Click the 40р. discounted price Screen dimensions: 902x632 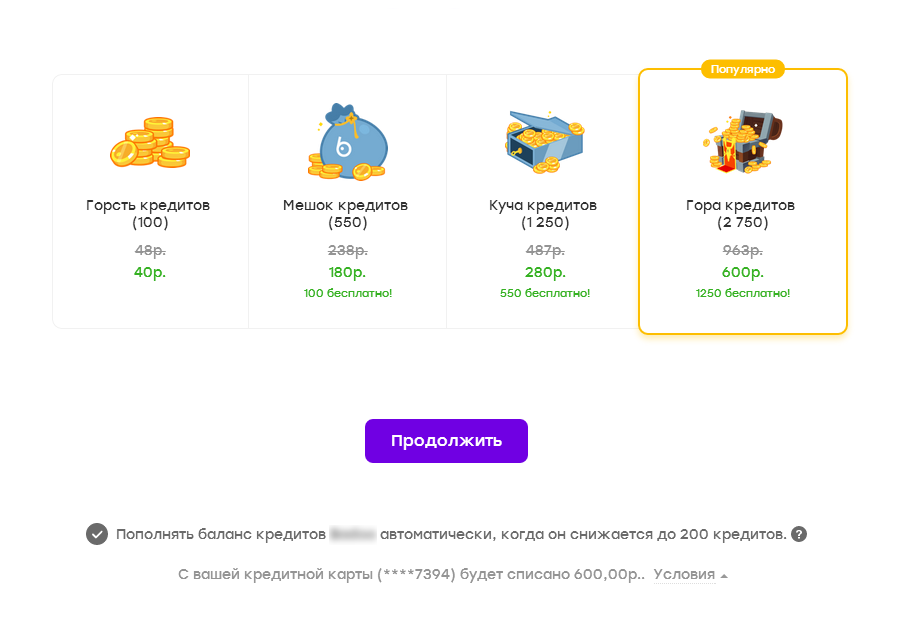pos(150,271)
